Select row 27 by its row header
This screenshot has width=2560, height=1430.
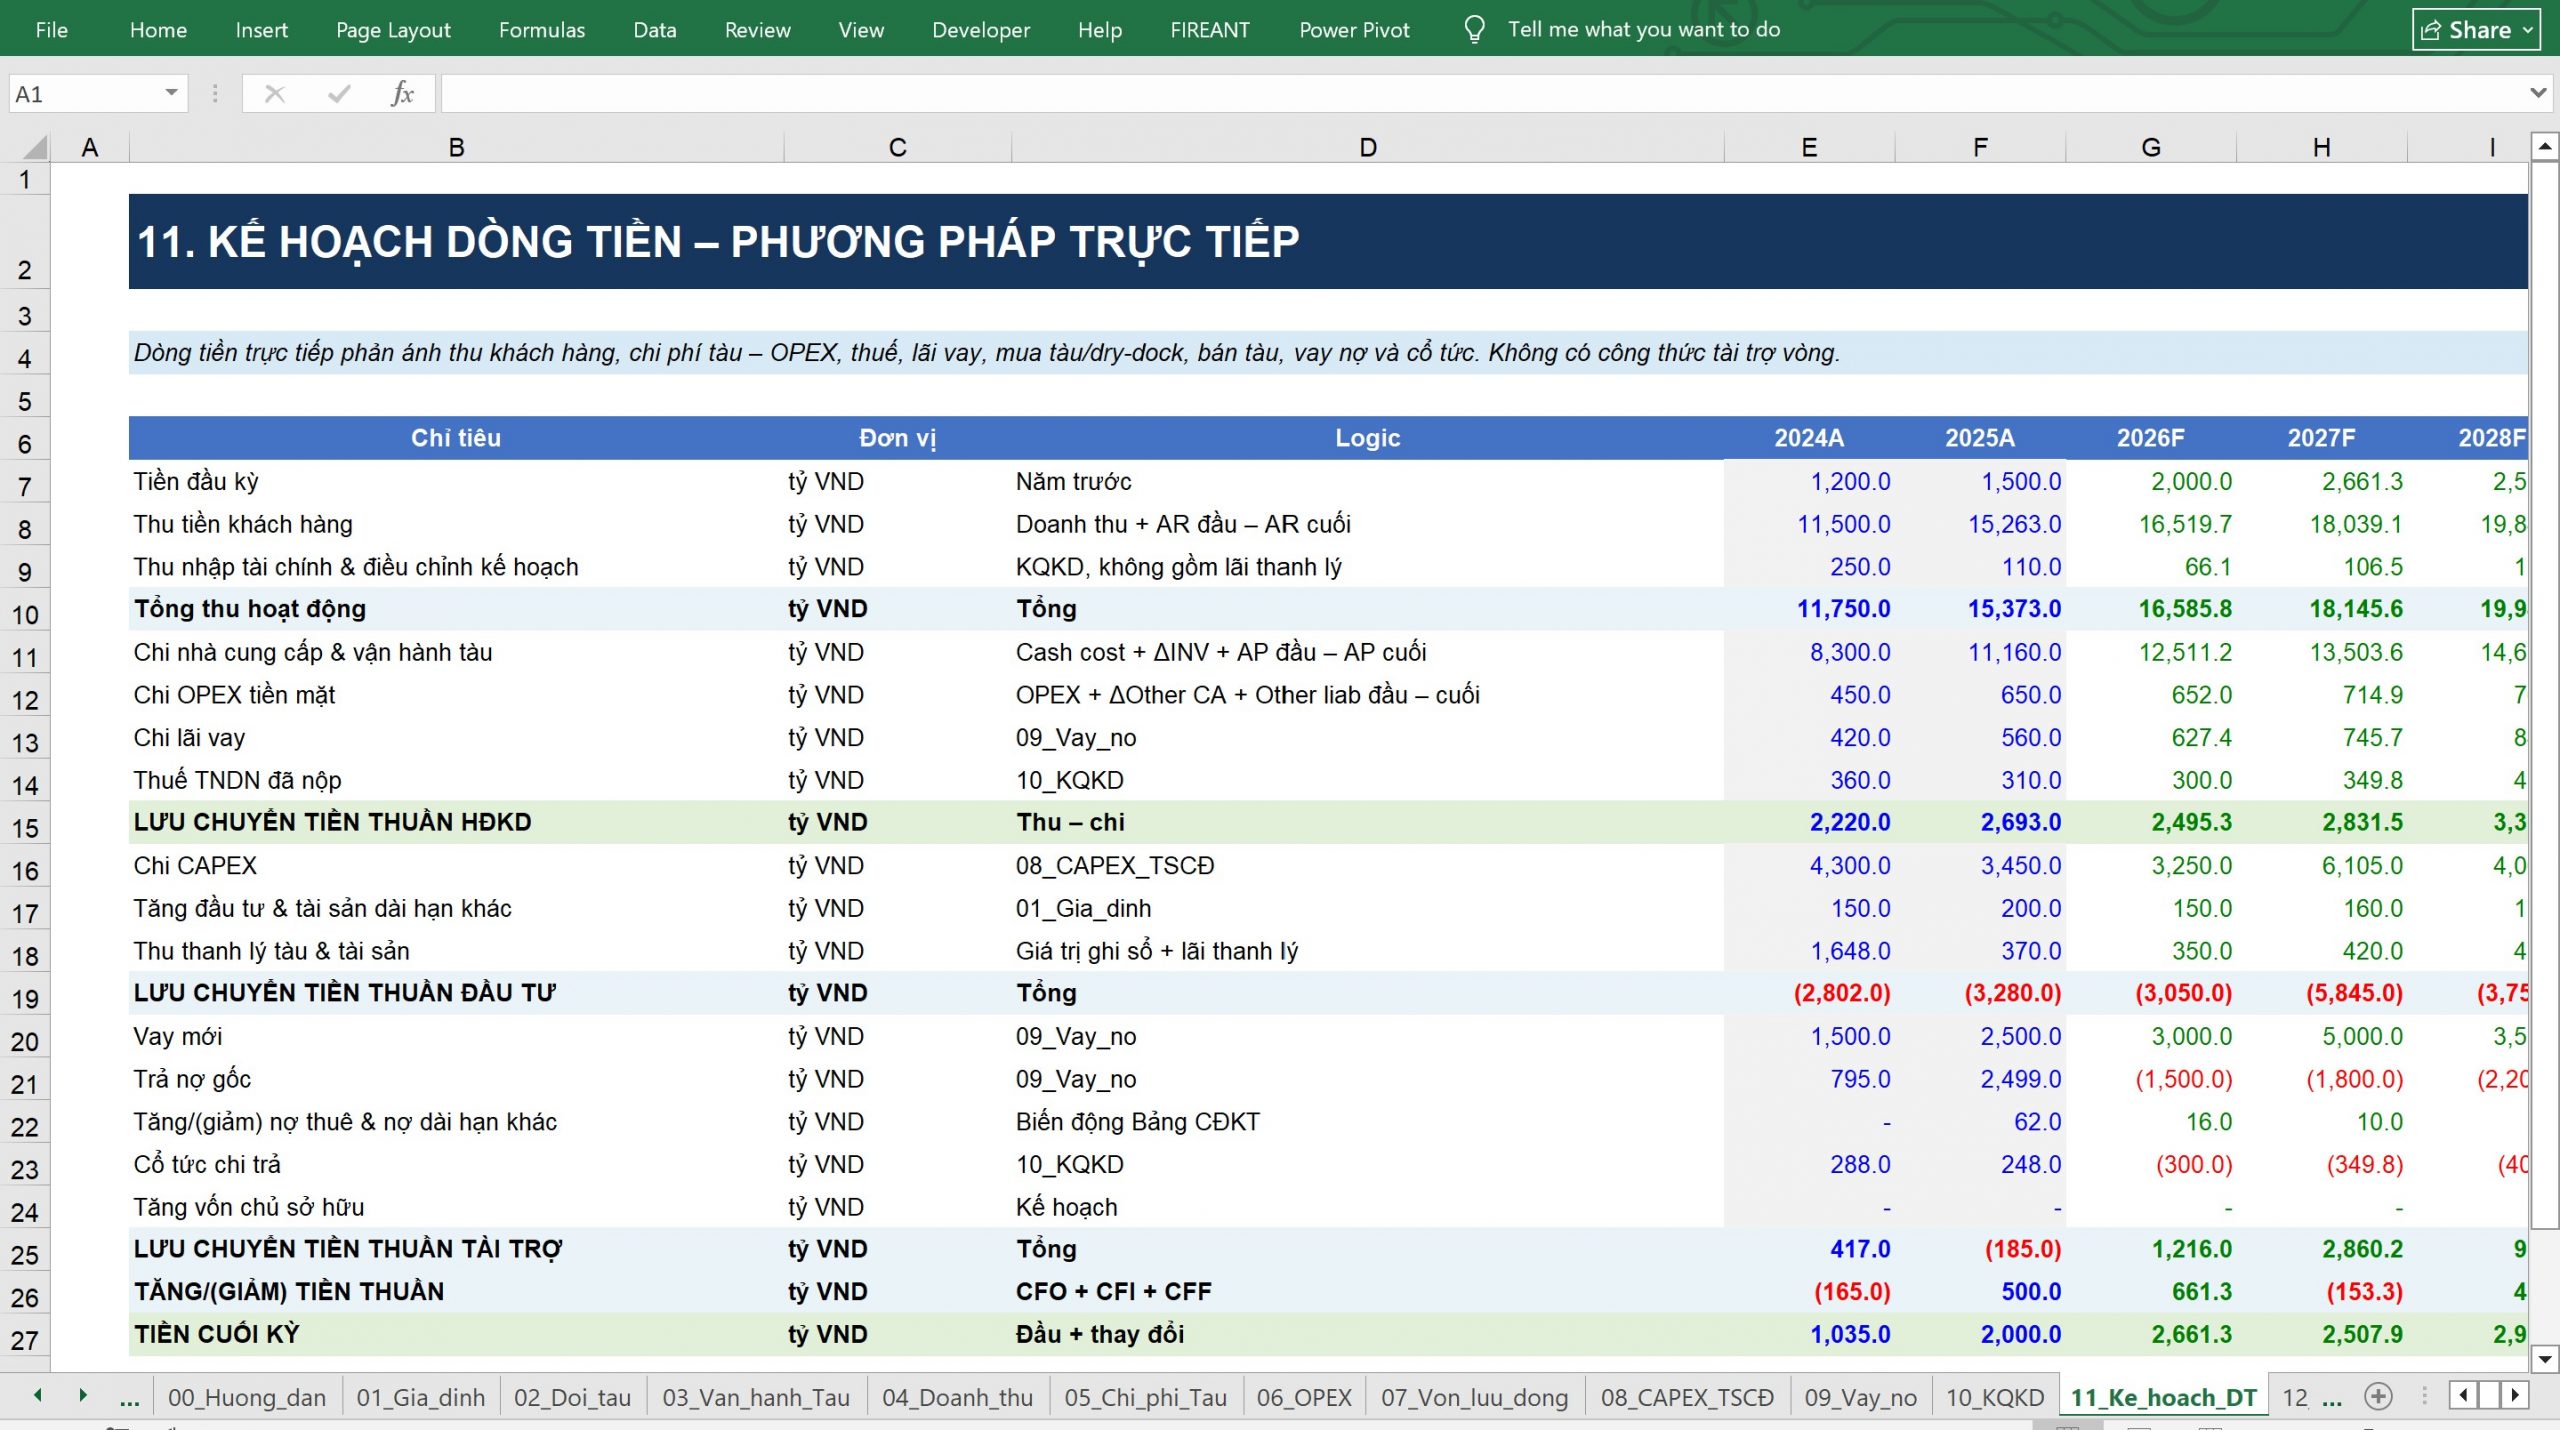coord(25,1340)
